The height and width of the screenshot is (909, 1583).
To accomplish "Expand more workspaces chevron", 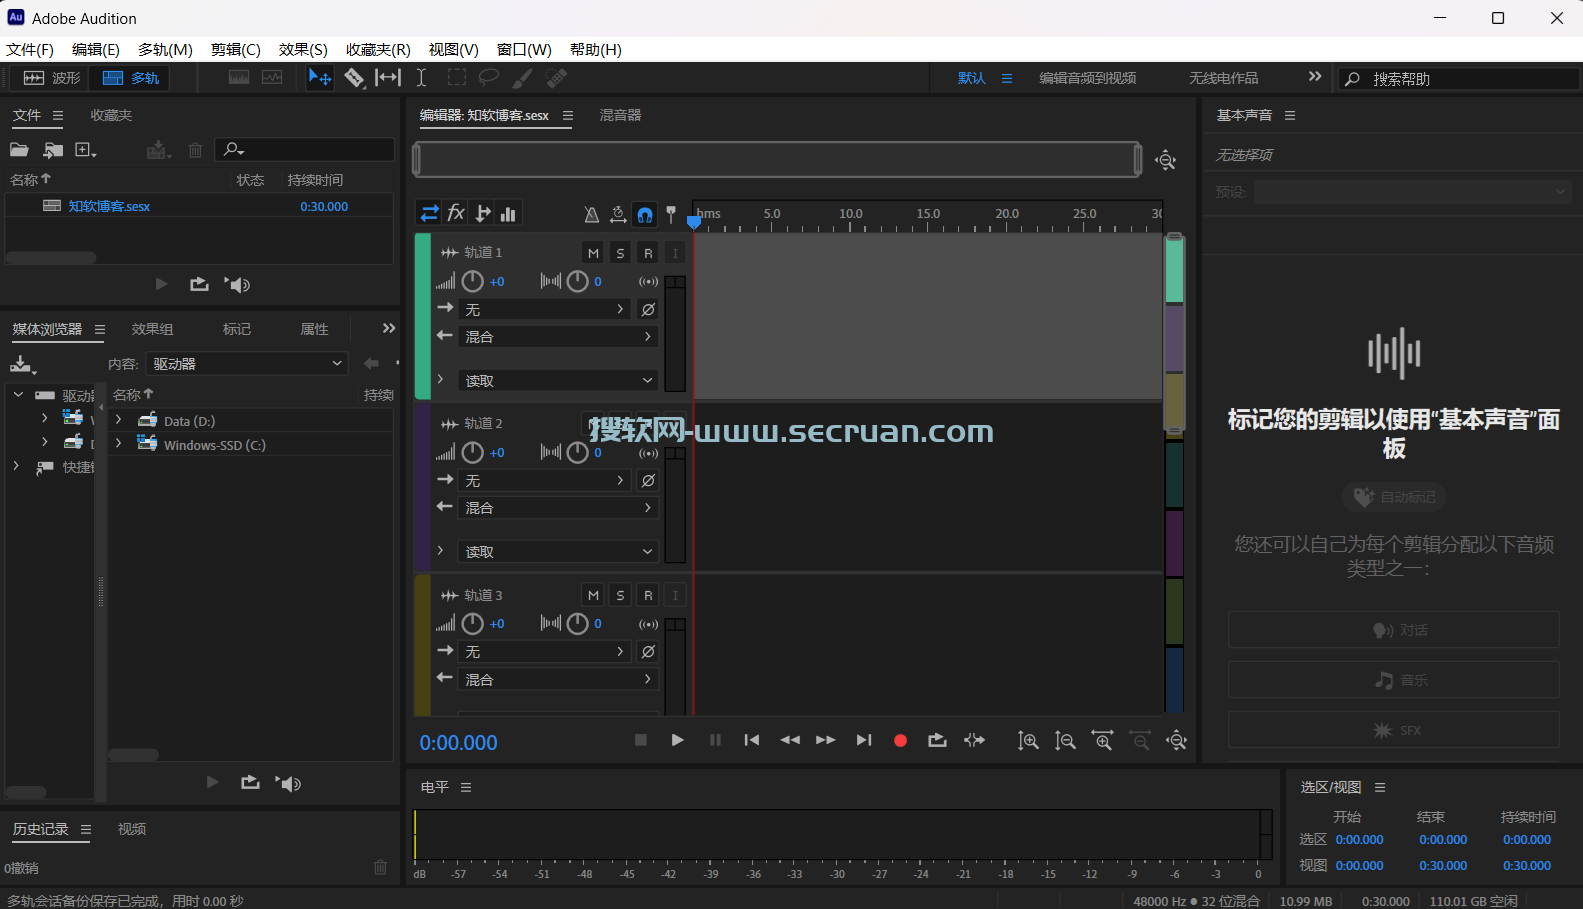I will 1315,77.
